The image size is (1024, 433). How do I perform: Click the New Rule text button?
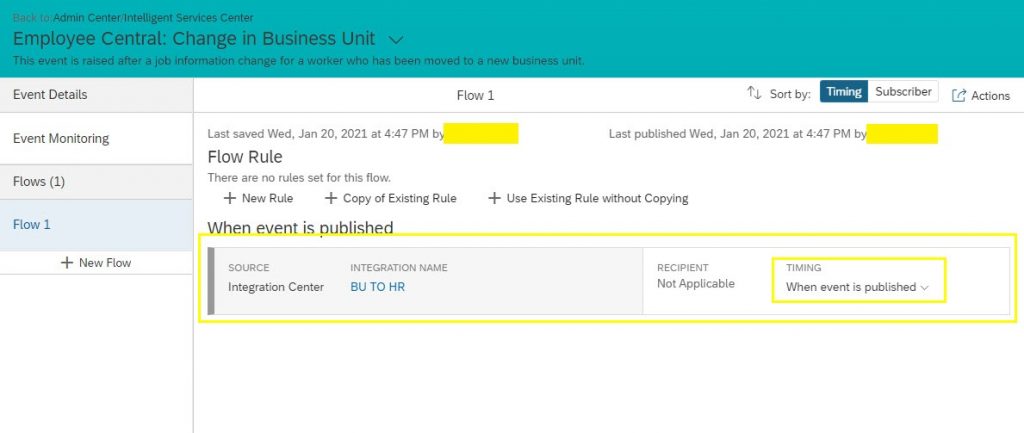pos(267,198)
